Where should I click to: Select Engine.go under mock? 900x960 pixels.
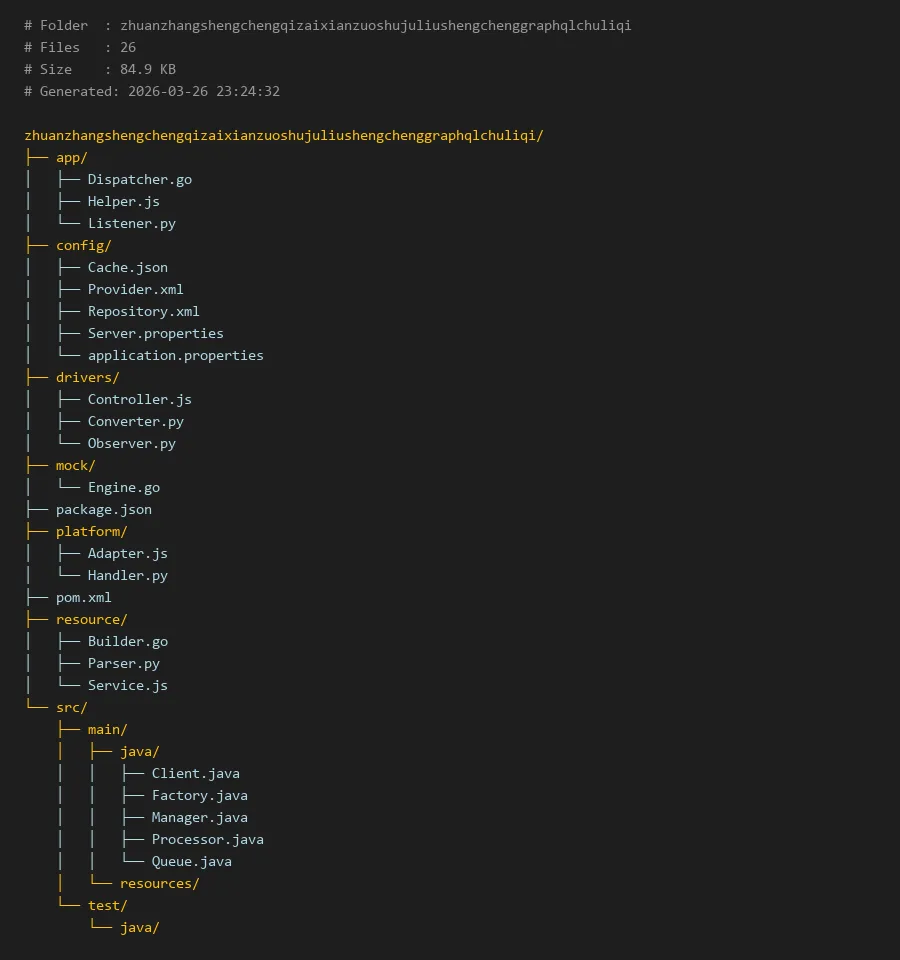click(123, 488)
